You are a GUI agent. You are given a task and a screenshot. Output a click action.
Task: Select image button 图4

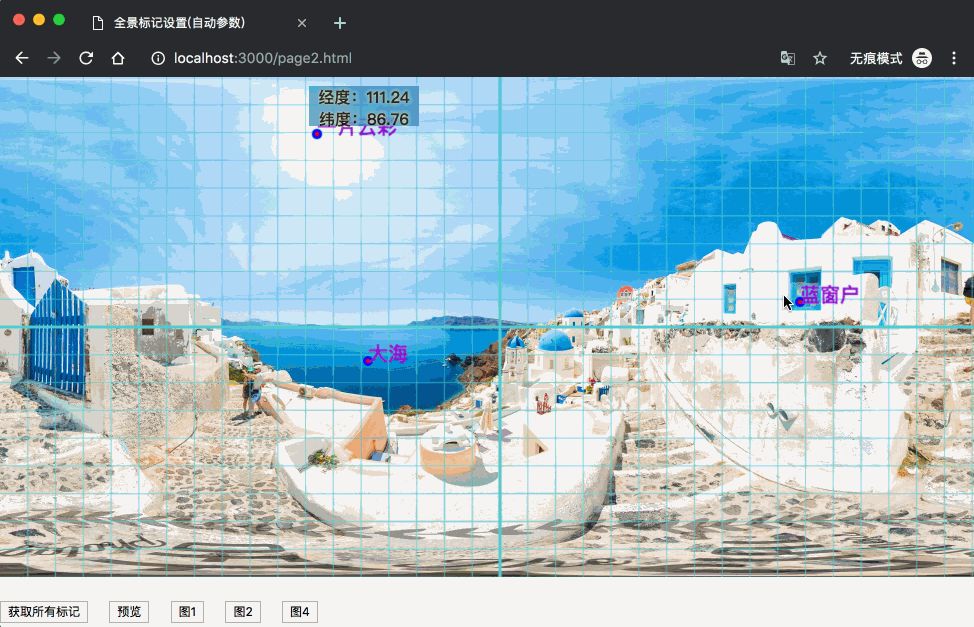pyautogui.click(x=298, y=611)
